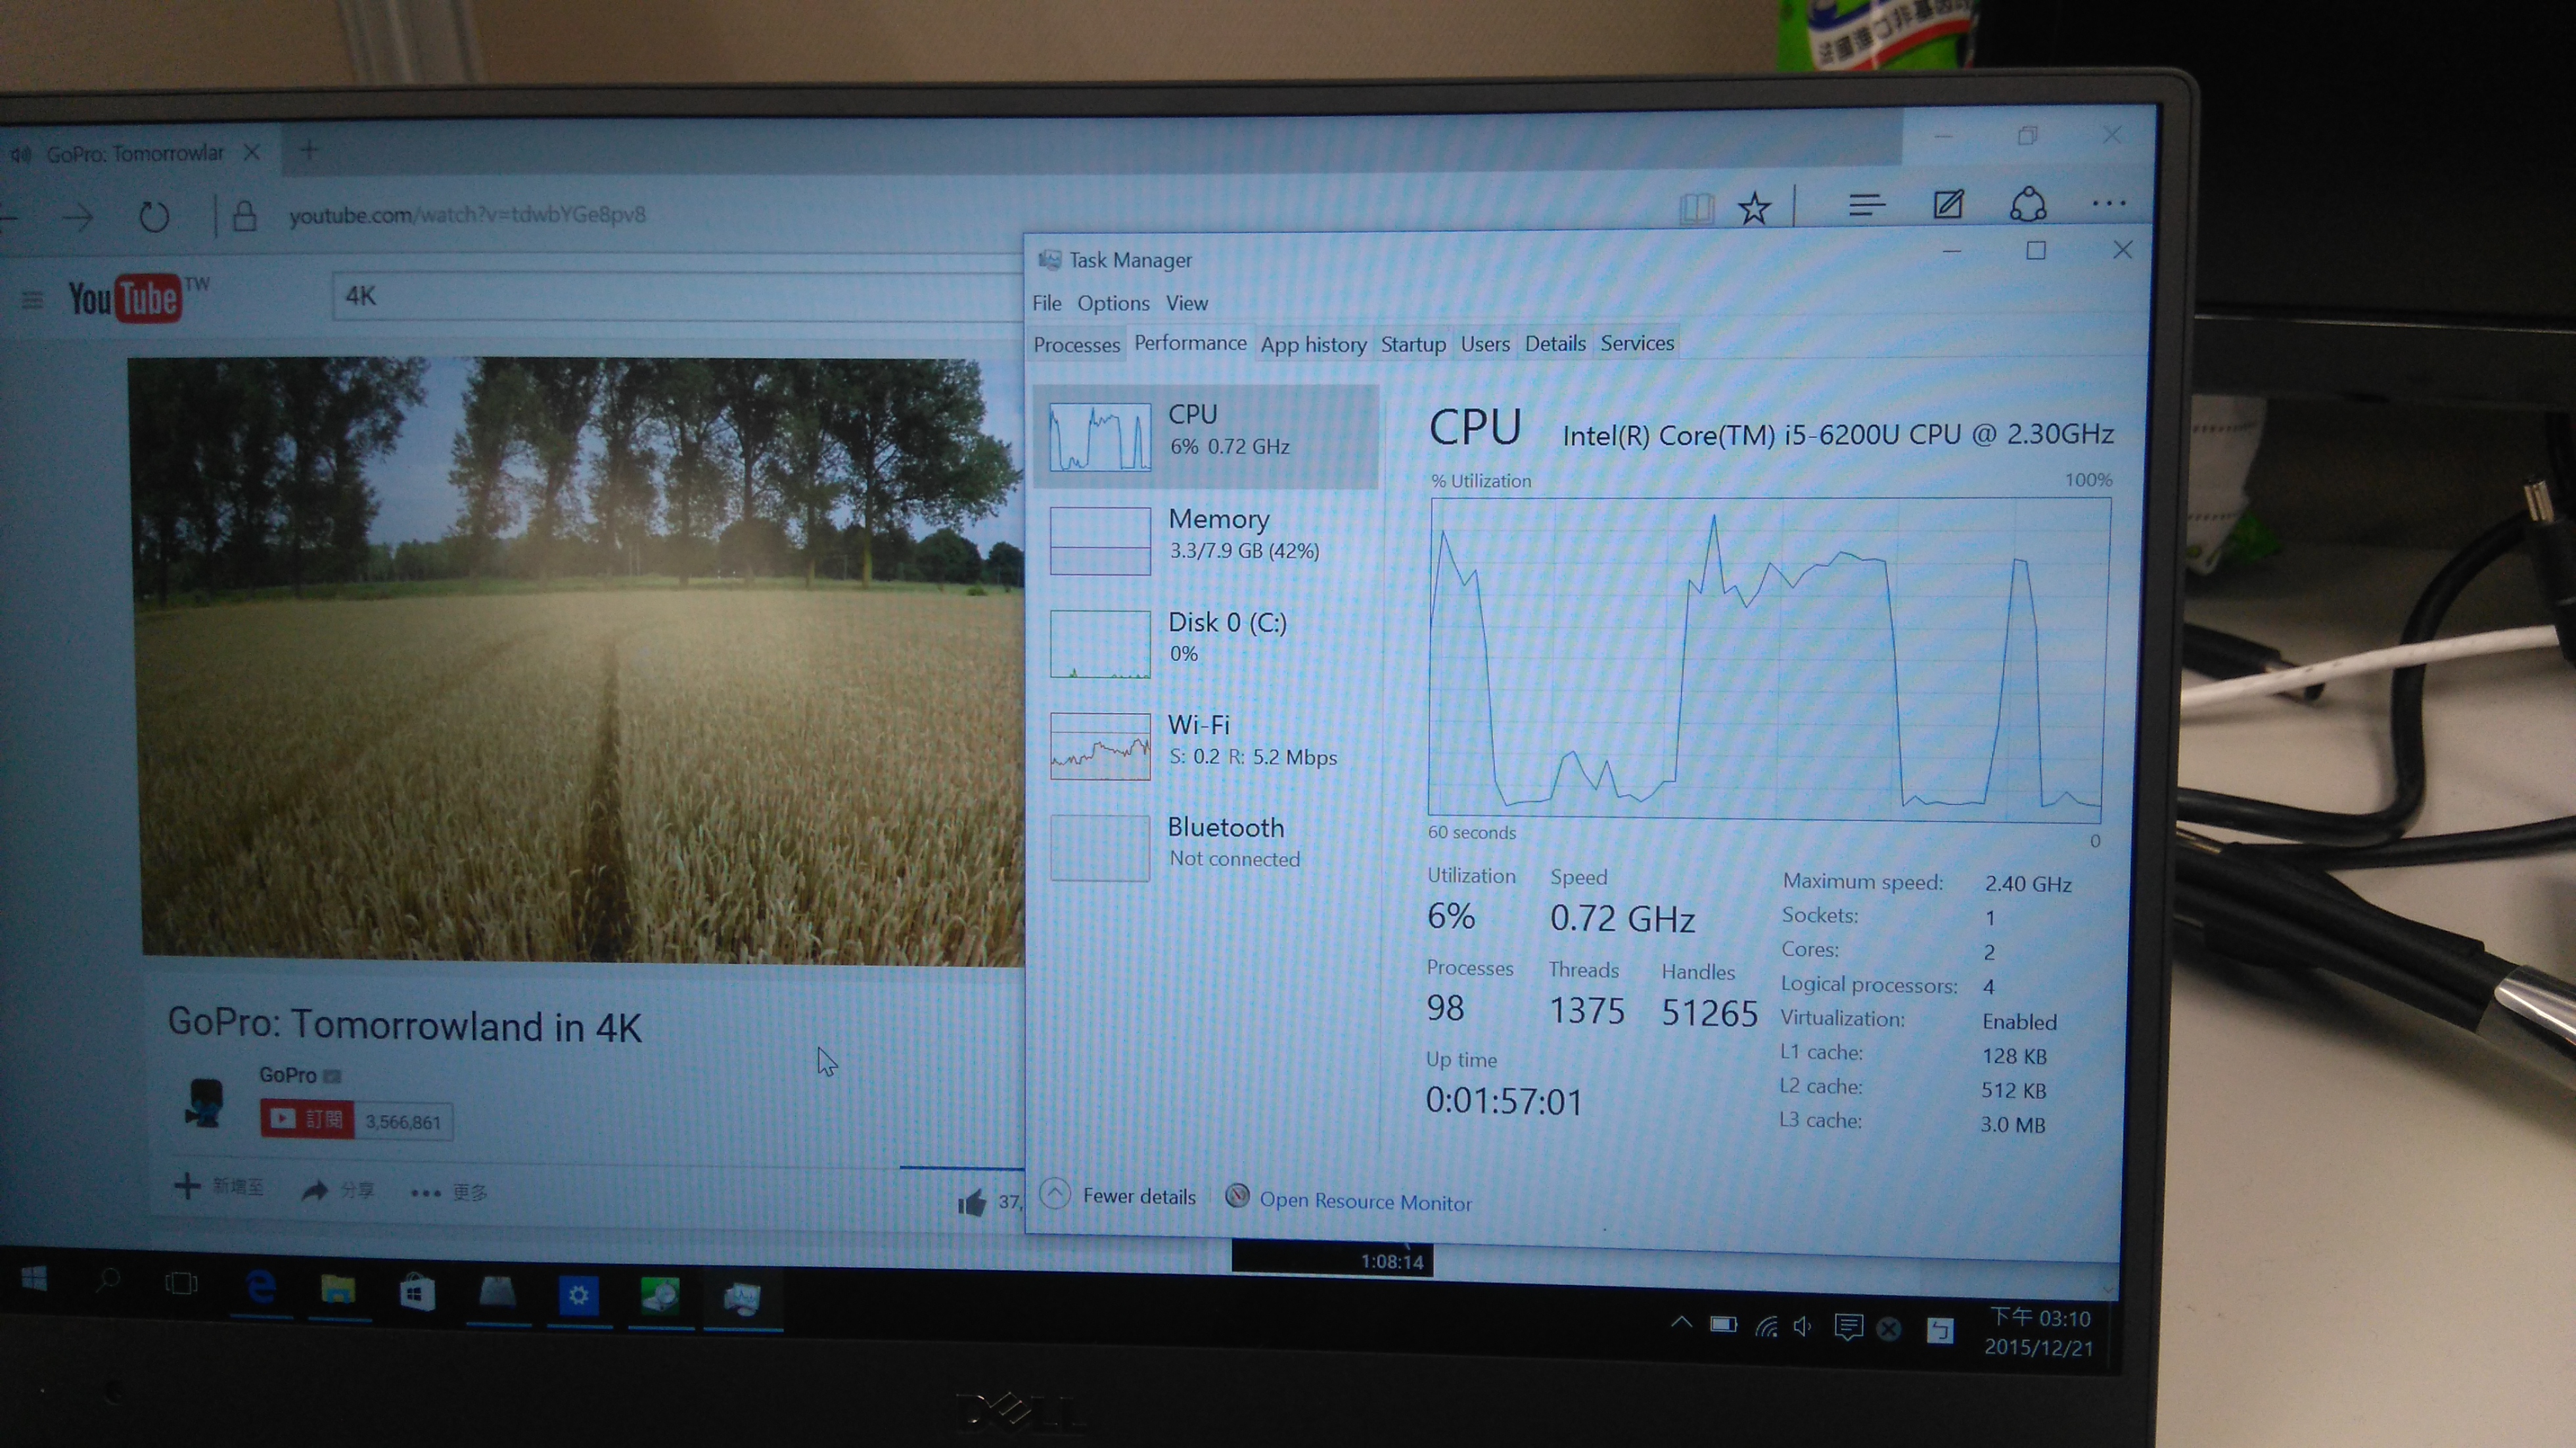Refresh the YouTube page
2576x1448 pixels.
tap(154, 216)
